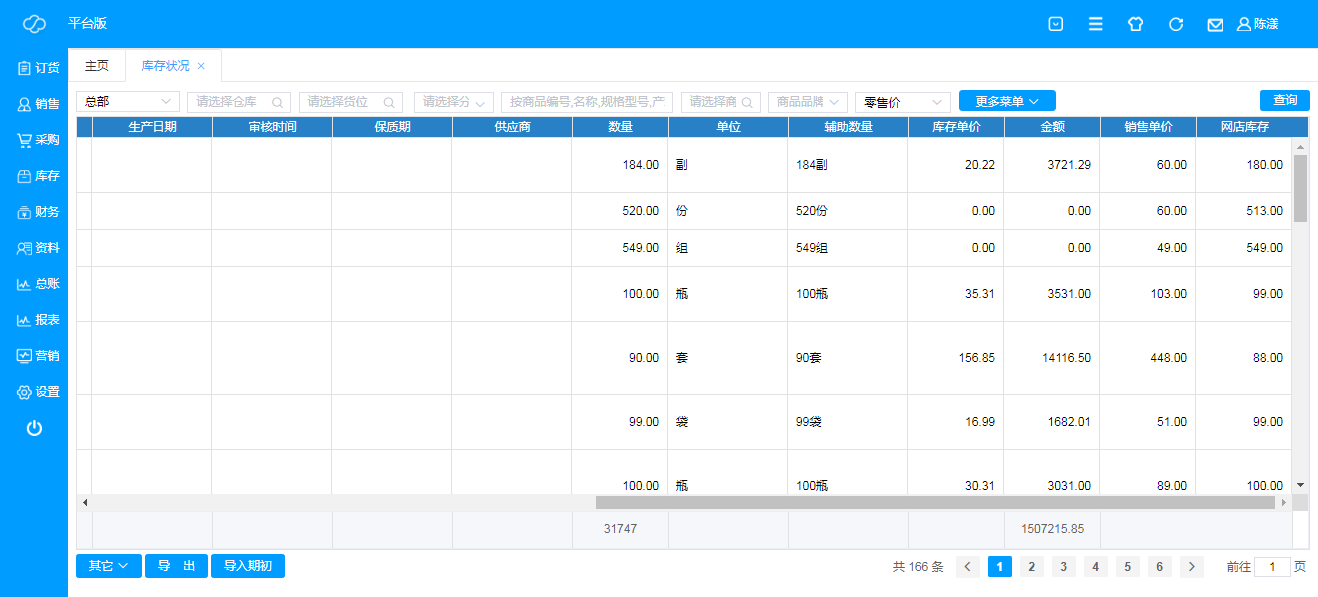Screen dimensions: 1318x597
Task: Go to page 4
Action: pos(1096,567)
